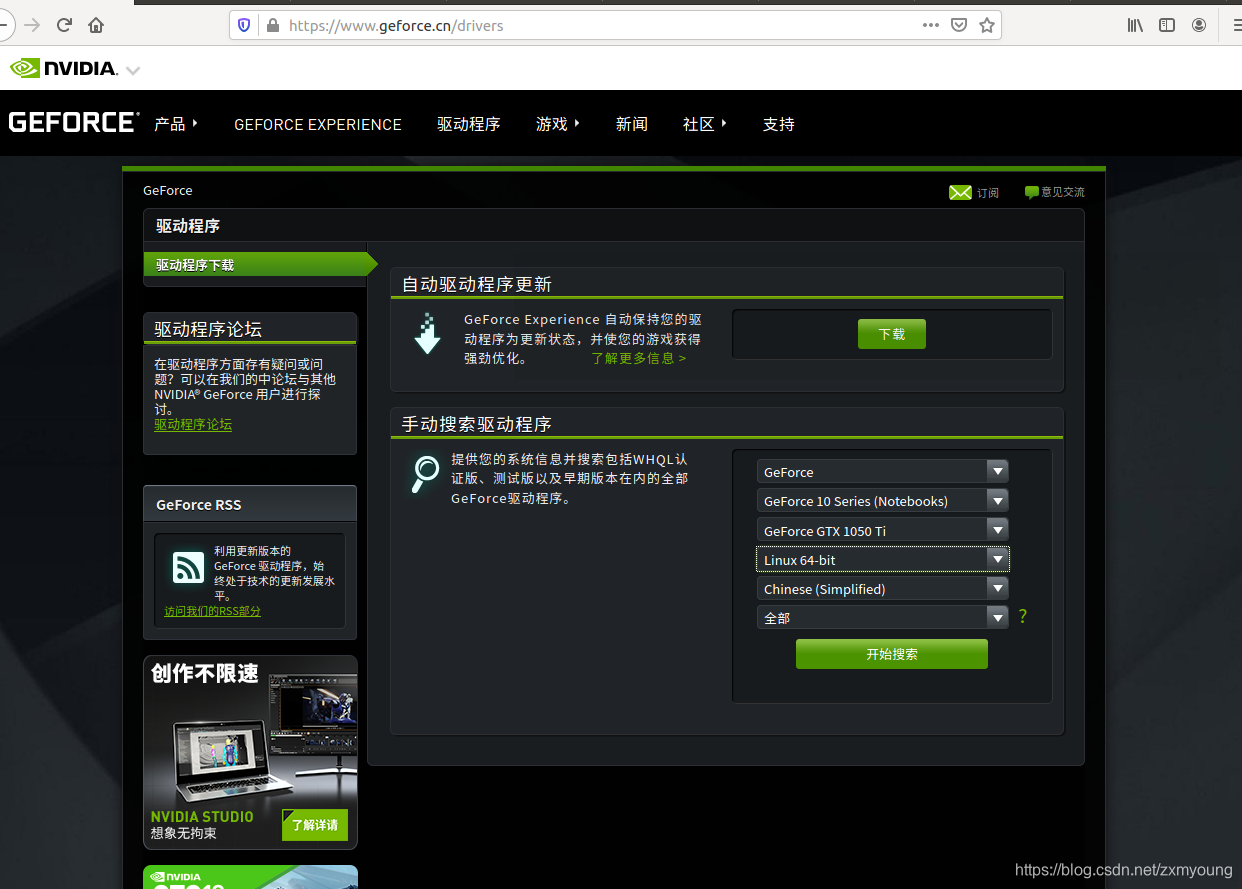The image size is (1242, 889).
Task: Open Chinese (Simplified) language dropdown
Action: point(882,588)
